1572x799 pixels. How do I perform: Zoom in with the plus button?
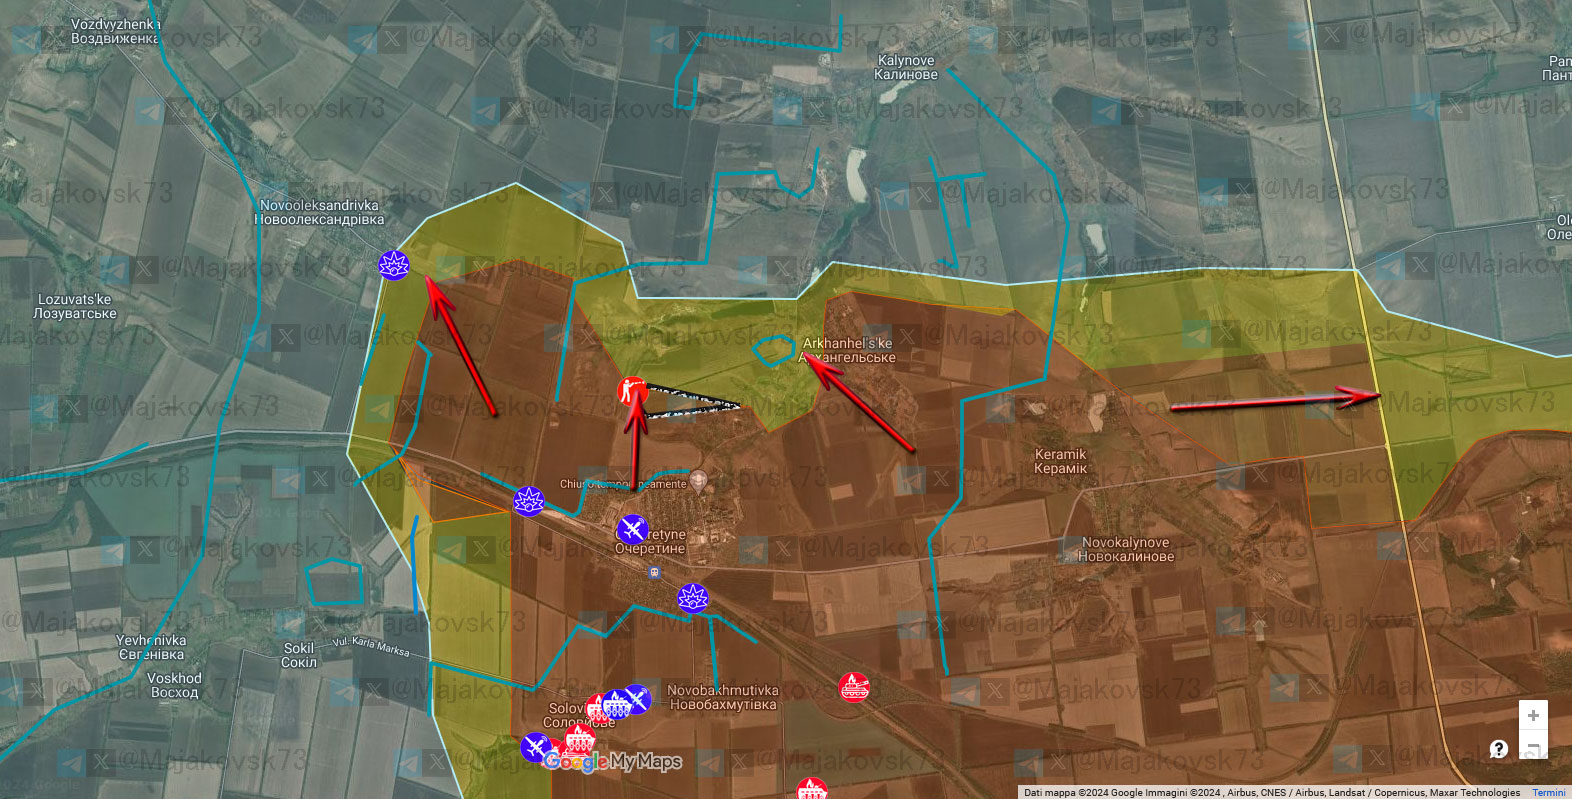tap(1533, 715)
